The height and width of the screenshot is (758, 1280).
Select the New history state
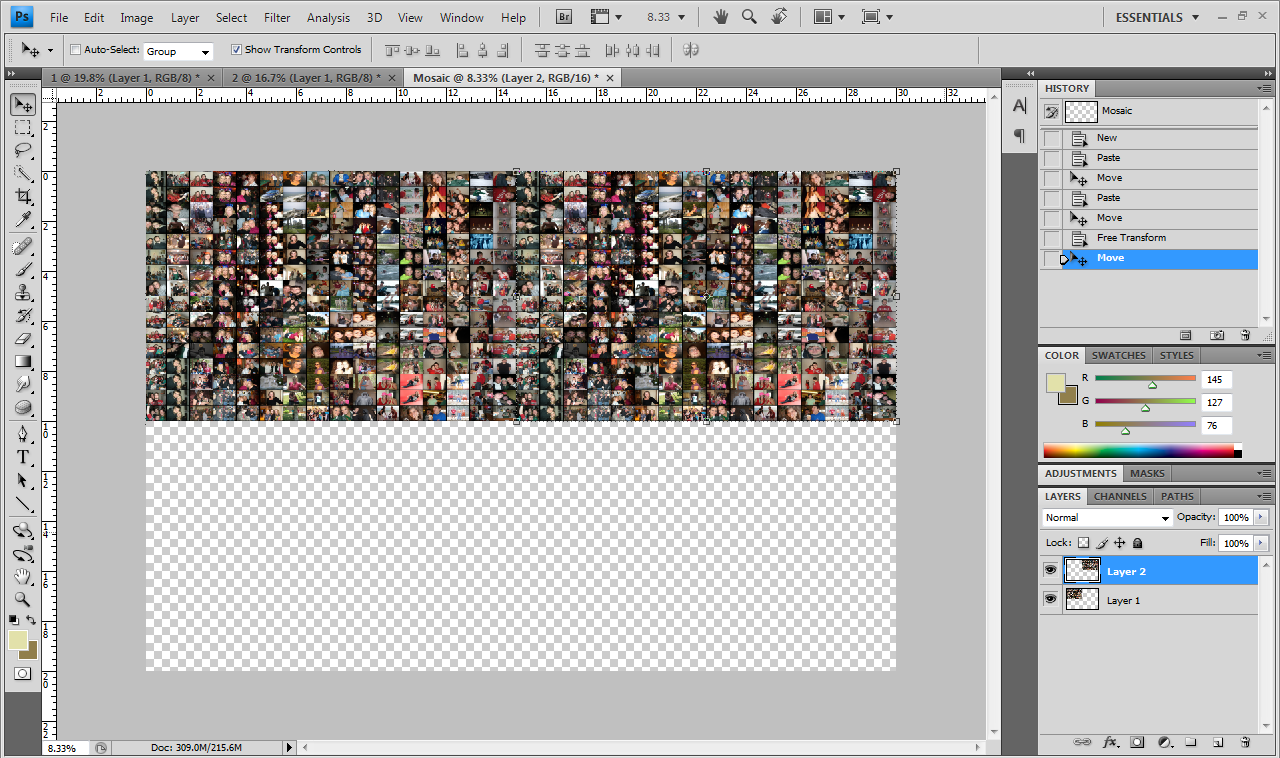point(1149,138)
